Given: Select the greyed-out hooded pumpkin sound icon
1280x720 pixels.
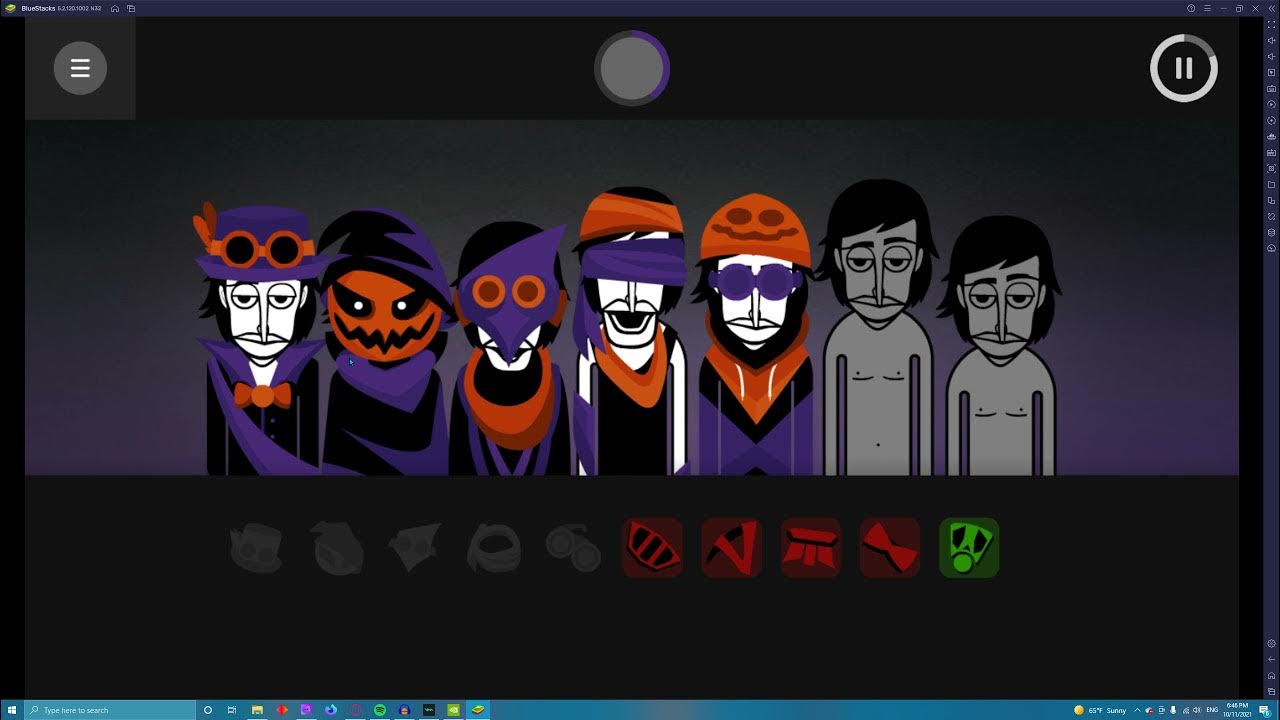Looking at the screenshot, I should (x=335, y=548).
